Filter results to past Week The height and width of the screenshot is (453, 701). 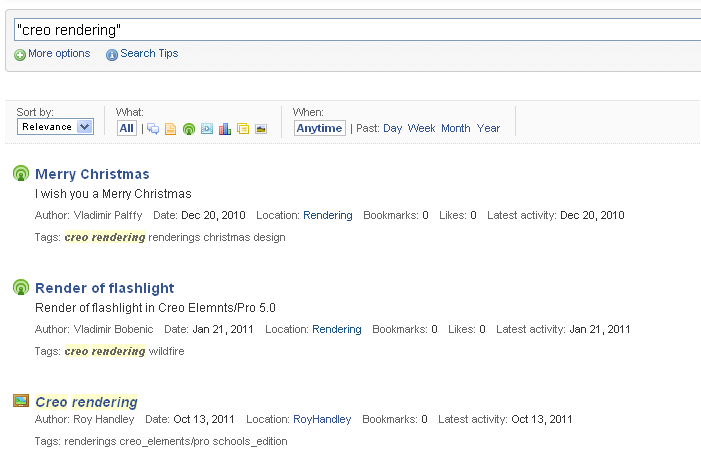[x=421, y=128]
